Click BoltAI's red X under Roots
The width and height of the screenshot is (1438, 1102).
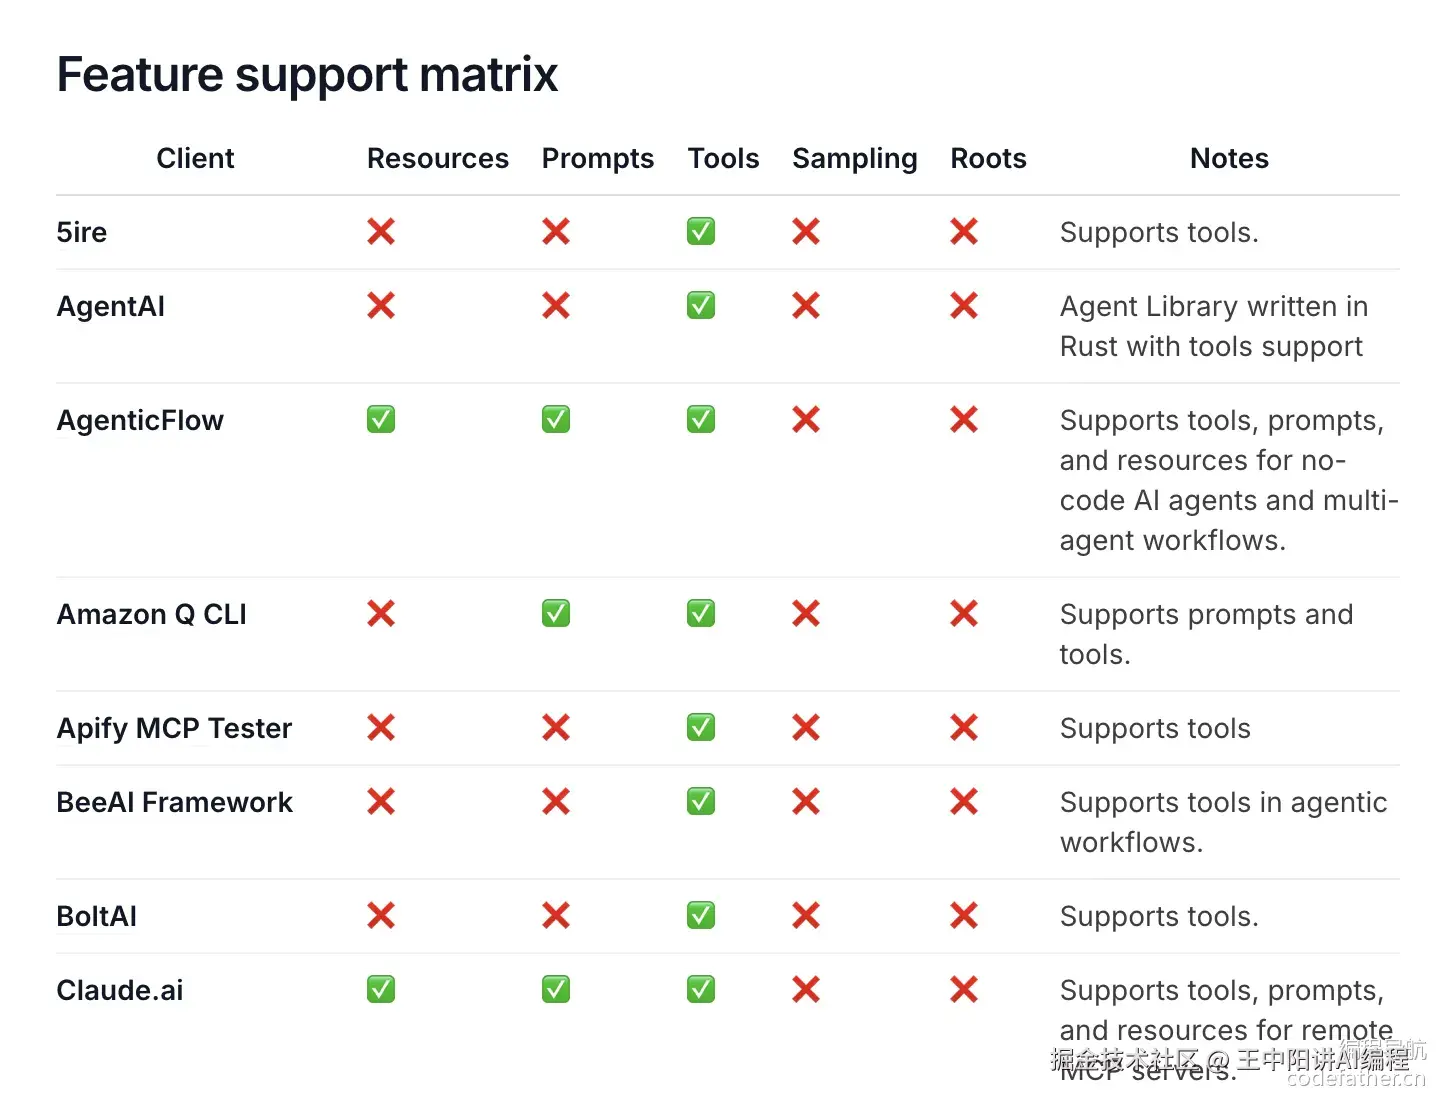[x=964, y=916]
